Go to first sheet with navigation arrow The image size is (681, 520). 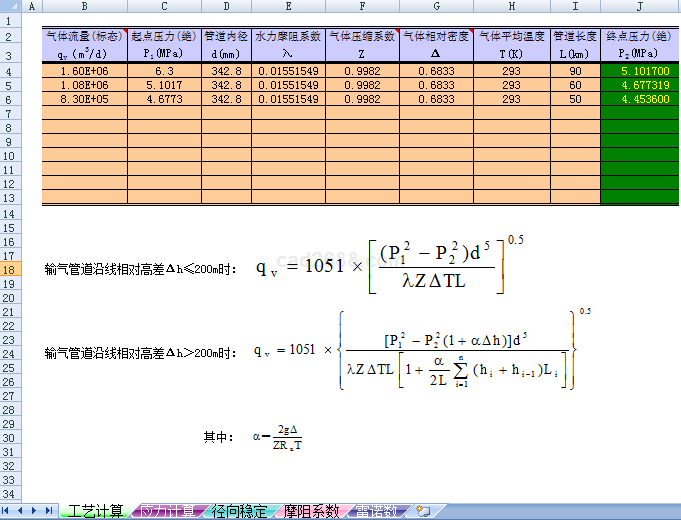click(x=9, y=511)
